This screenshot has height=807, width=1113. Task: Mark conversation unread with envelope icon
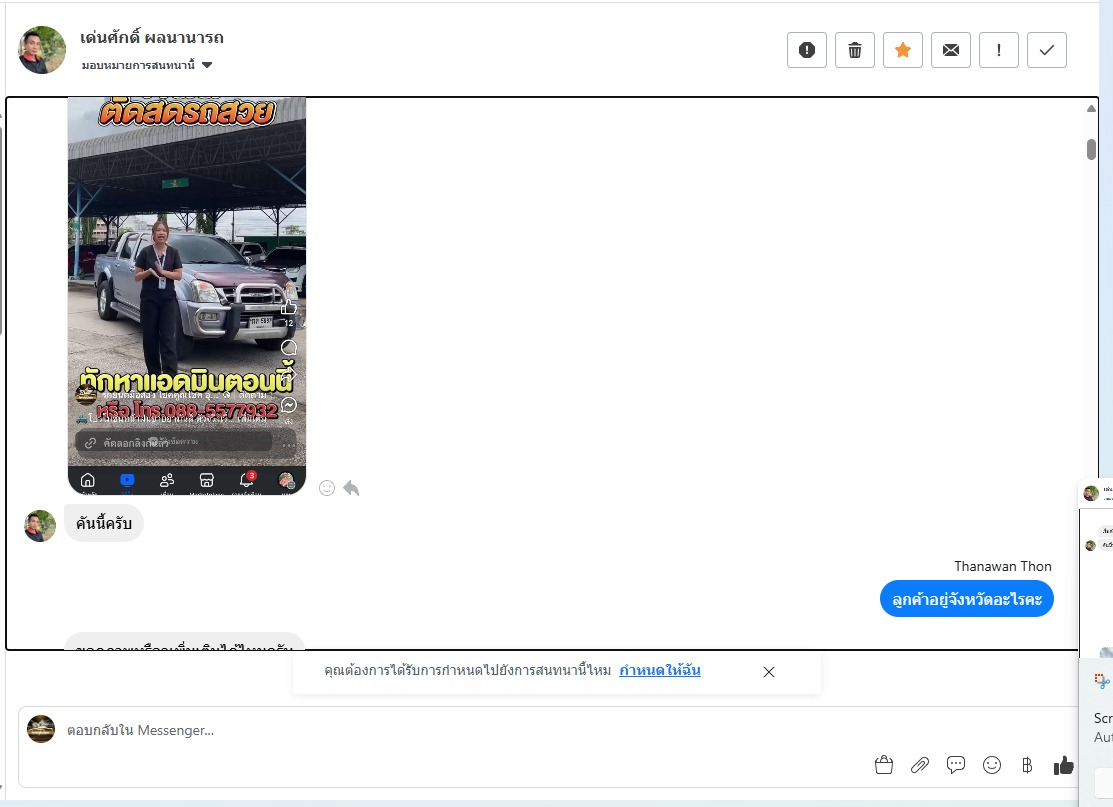point(951,50)
